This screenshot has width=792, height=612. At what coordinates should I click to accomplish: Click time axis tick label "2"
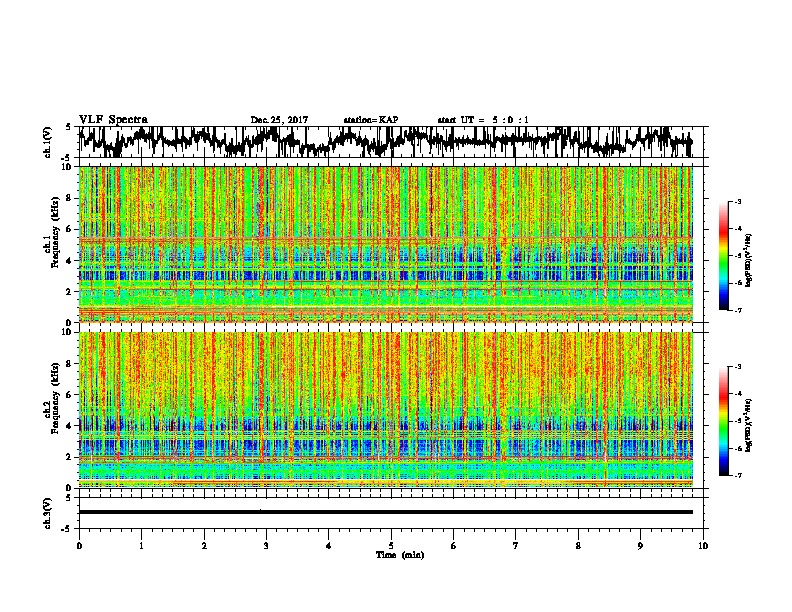pos(204,546)
